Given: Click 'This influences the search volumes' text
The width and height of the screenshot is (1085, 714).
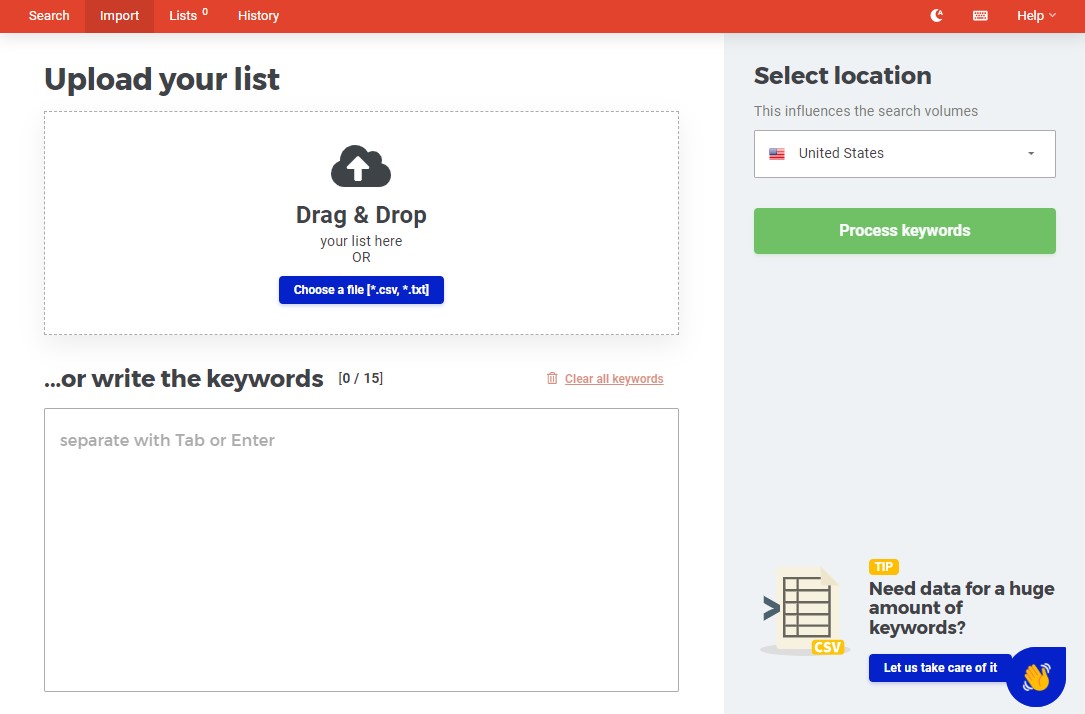Looking at the screenshot, I should tap(866, 111).
